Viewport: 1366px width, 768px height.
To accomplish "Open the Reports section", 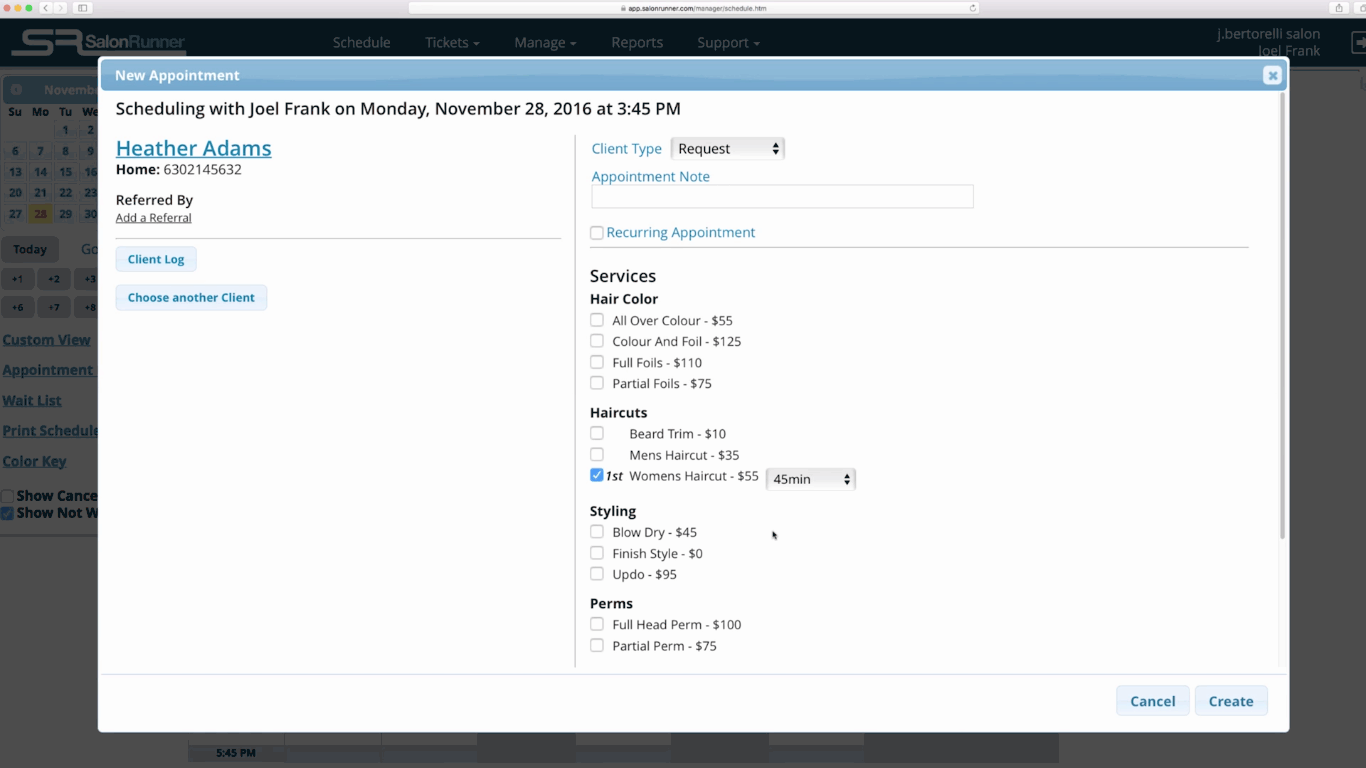I will click(x=637, y=42).
